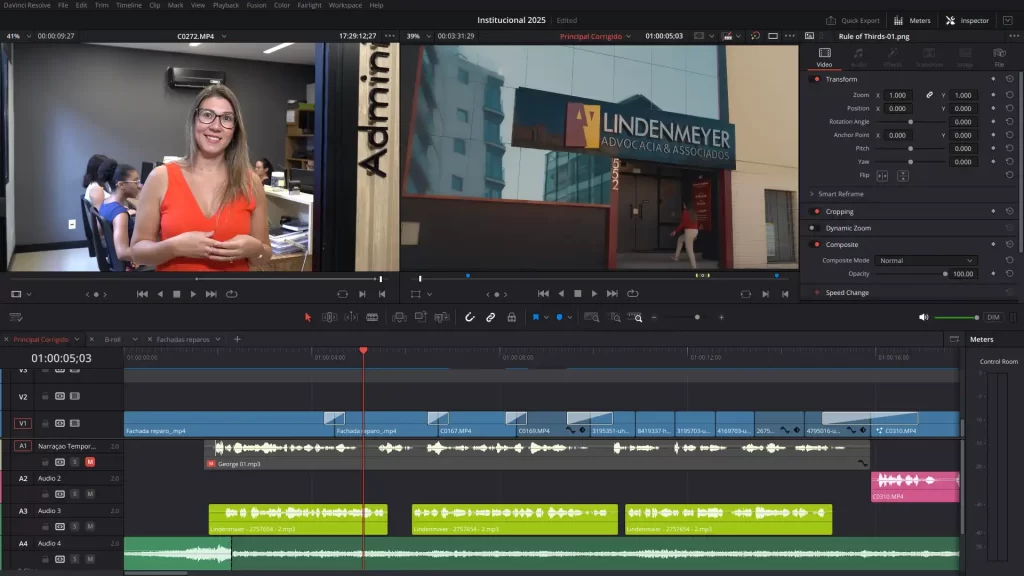Toggle loop in the timeline viewer
This screenshot has height=576, width=1024.
pos(633,294)
